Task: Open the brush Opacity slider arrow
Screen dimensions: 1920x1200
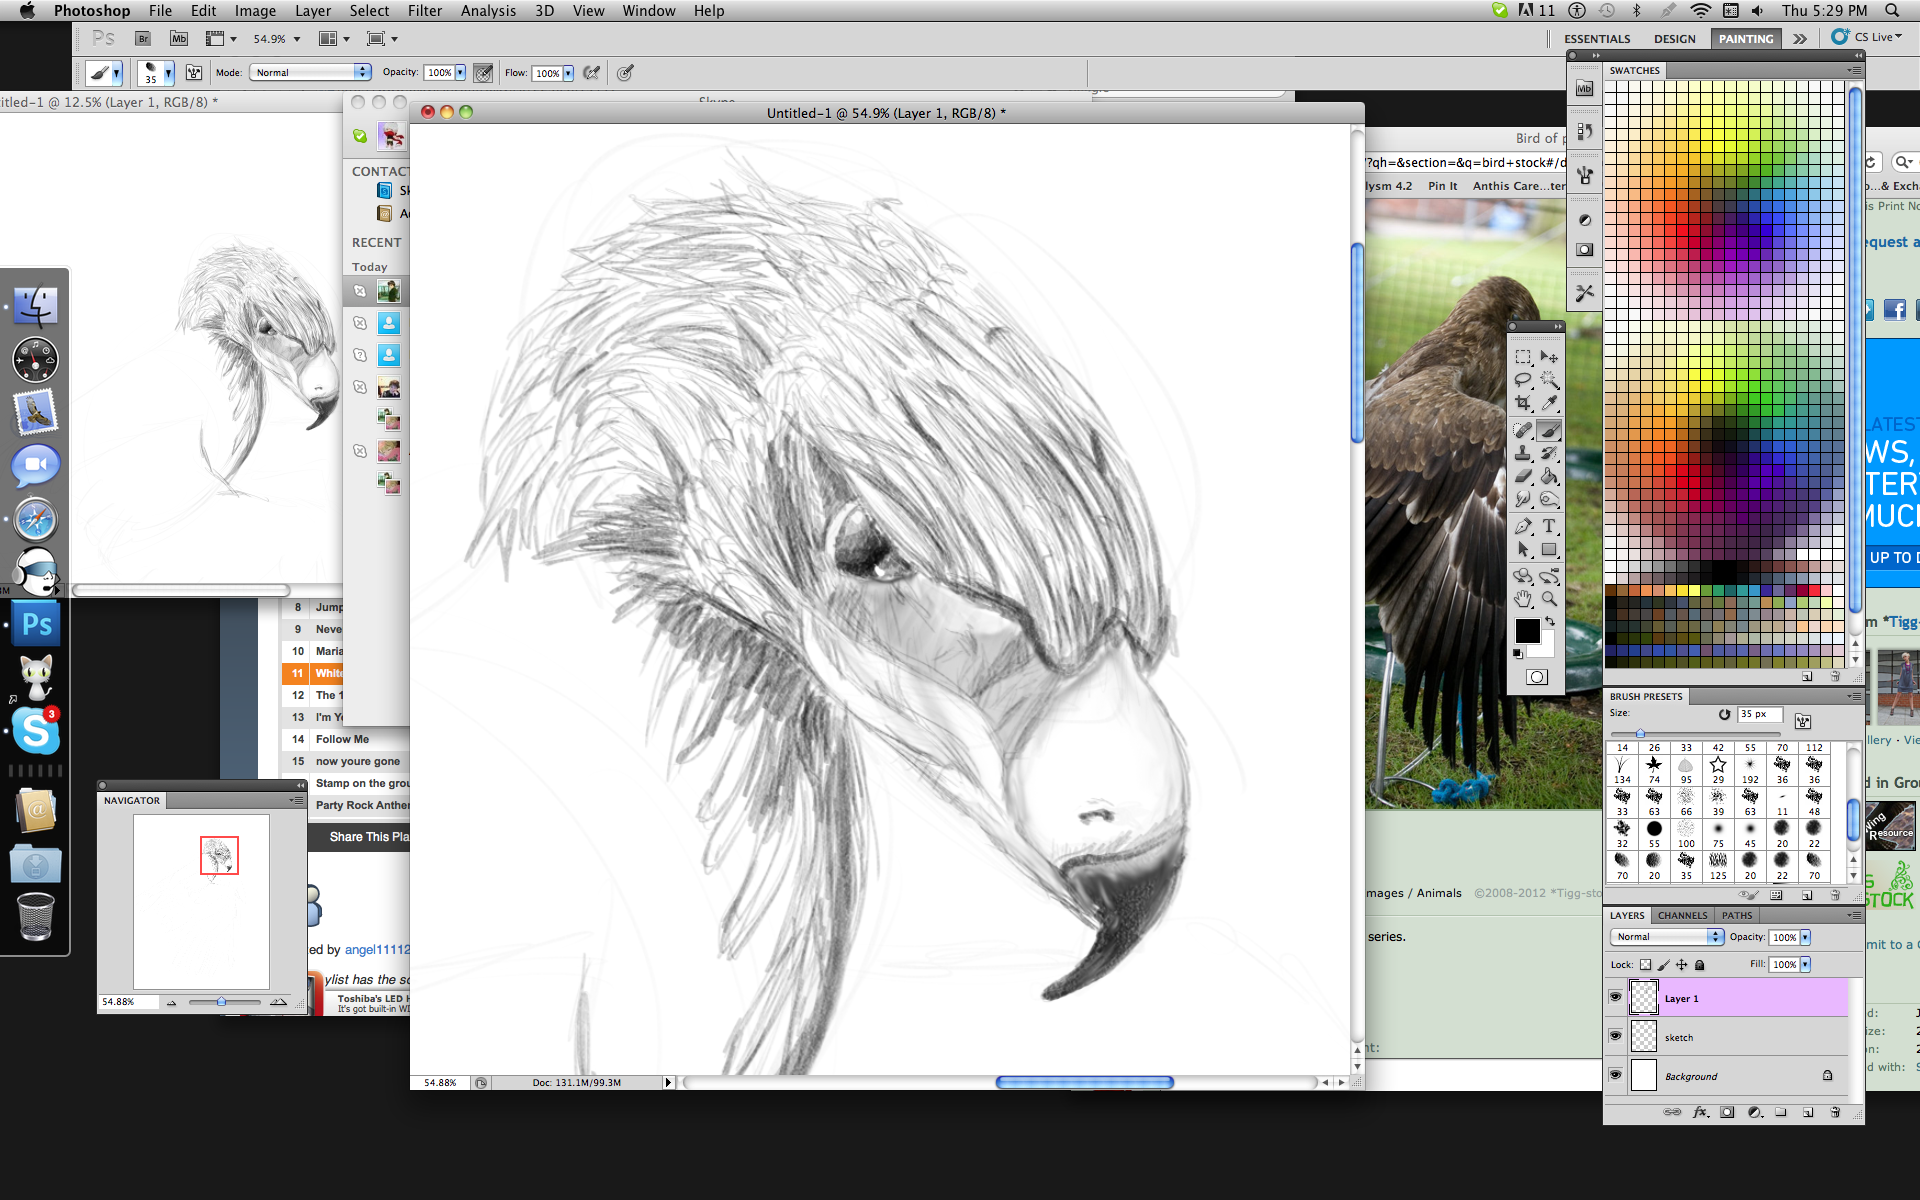Action: pyautogui.click(x=460, y=73)
